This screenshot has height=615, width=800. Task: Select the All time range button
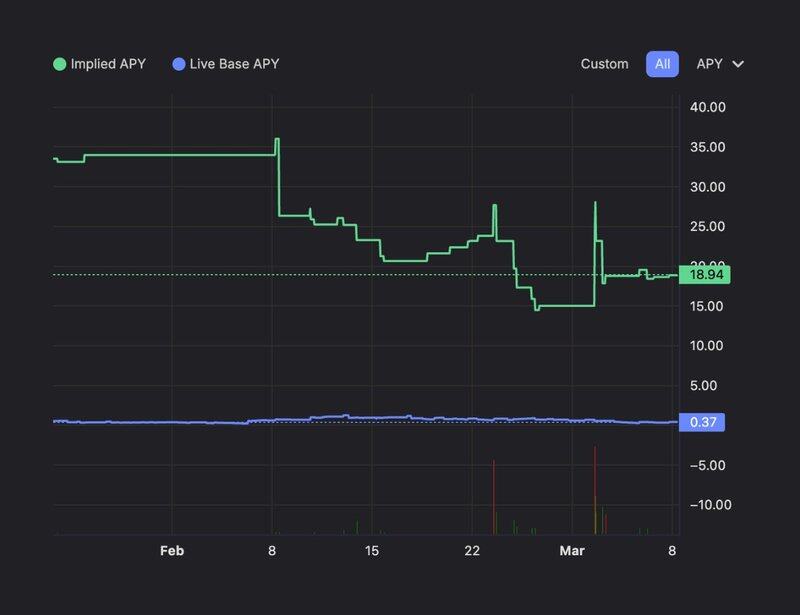[x=662, y=64]
